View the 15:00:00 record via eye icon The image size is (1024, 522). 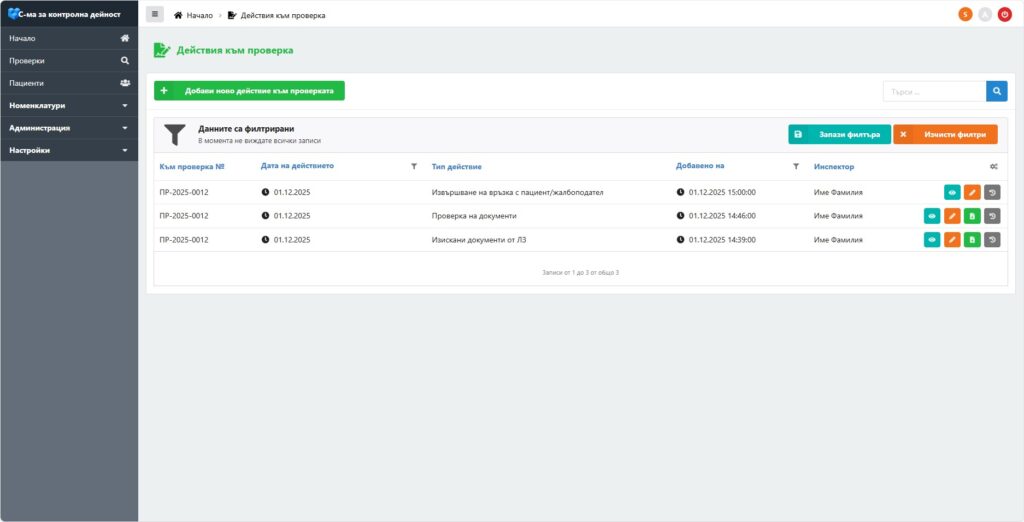[x=952, y=192]
